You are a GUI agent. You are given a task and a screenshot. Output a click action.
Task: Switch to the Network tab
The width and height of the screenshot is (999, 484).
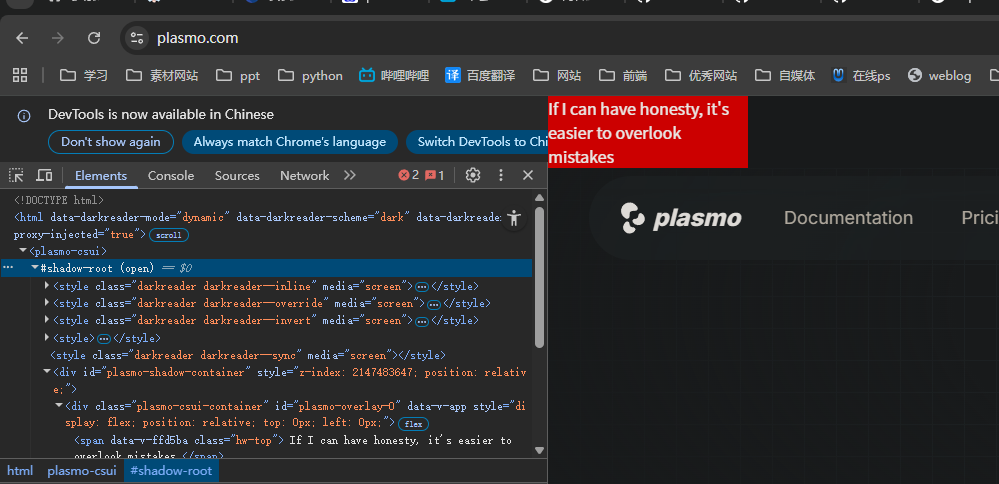304,175
